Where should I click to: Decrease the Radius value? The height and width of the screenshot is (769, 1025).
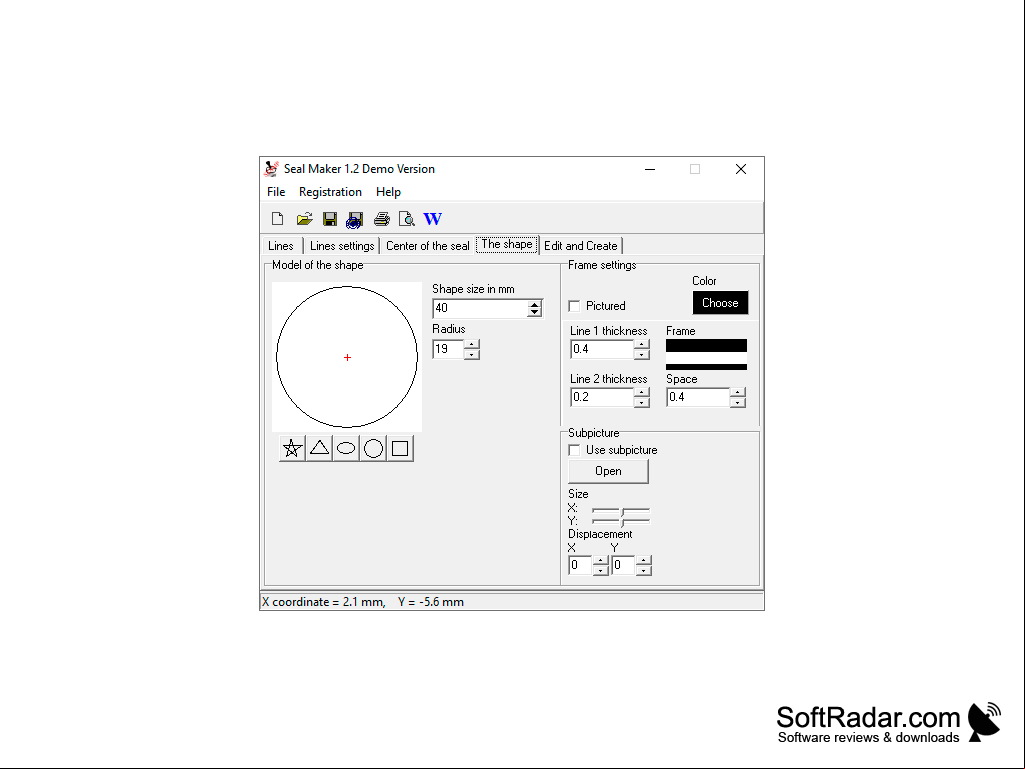tap(471, 354)
